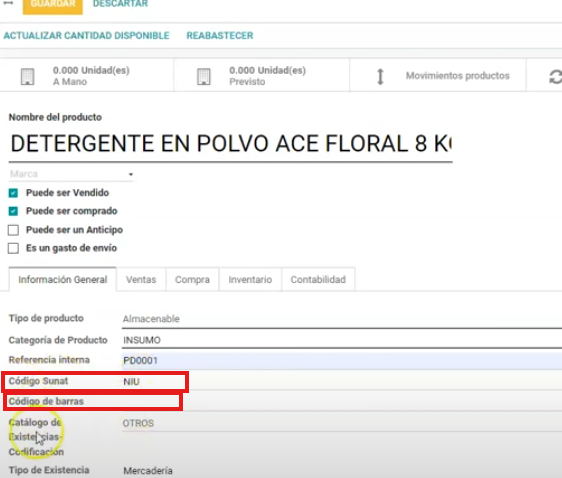Edit Referencia interna PD0001 field

(x=342, y=360)
